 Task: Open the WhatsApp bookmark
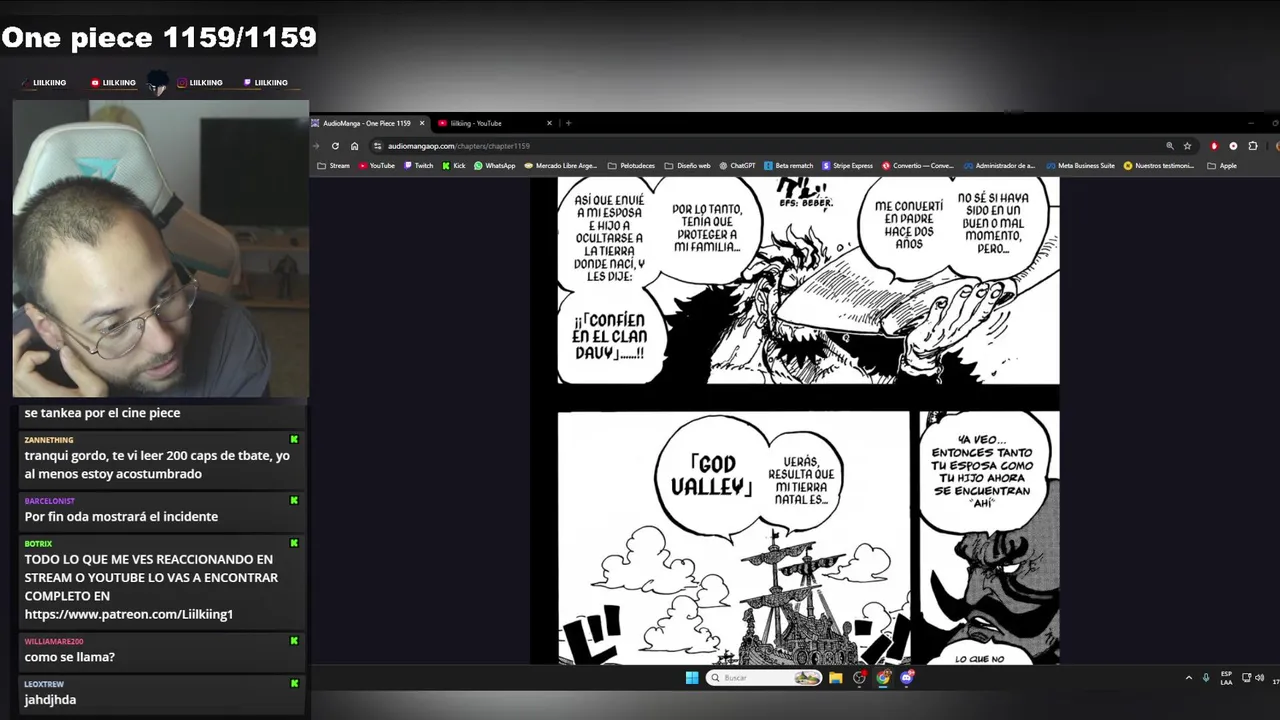[x=495, y=166]
